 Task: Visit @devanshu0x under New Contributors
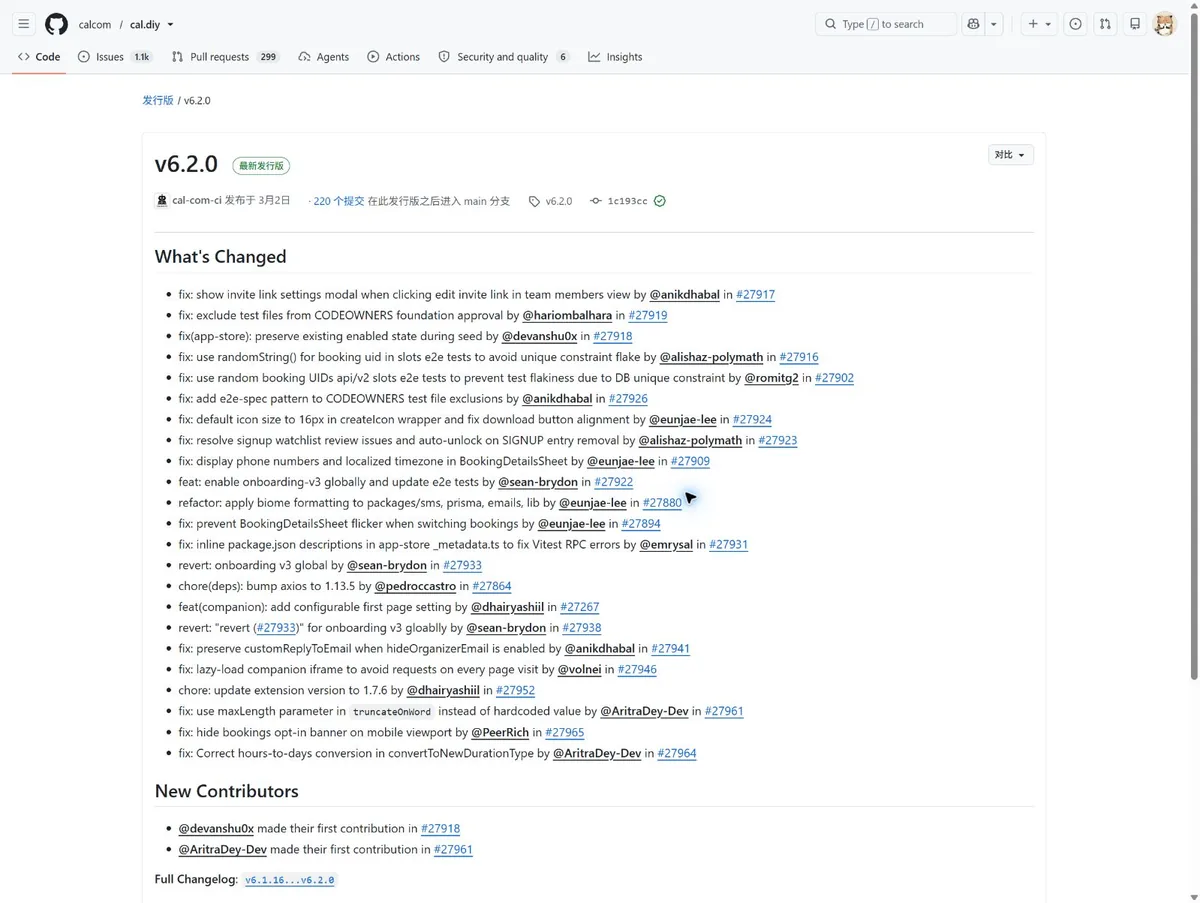click(216, 829)
